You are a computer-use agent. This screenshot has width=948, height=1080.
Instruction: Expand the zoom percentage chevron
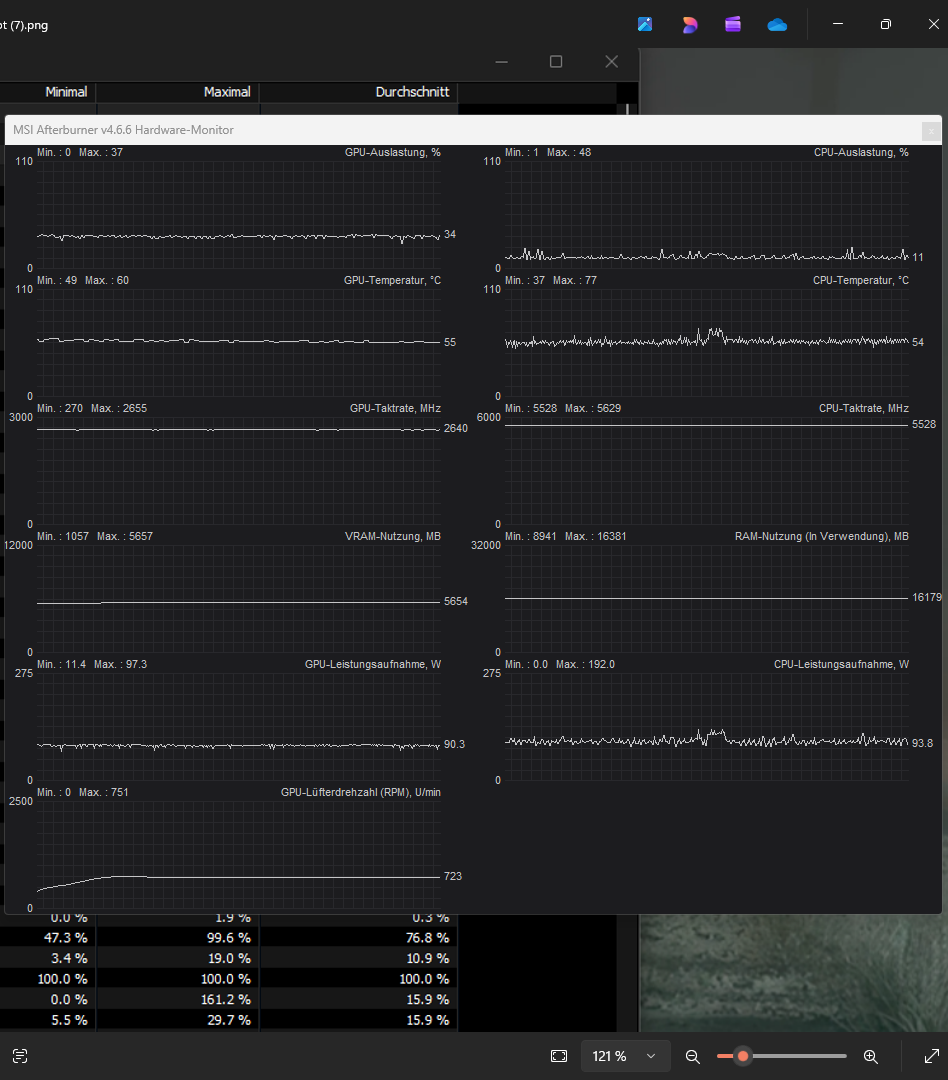click(650, 1056)
